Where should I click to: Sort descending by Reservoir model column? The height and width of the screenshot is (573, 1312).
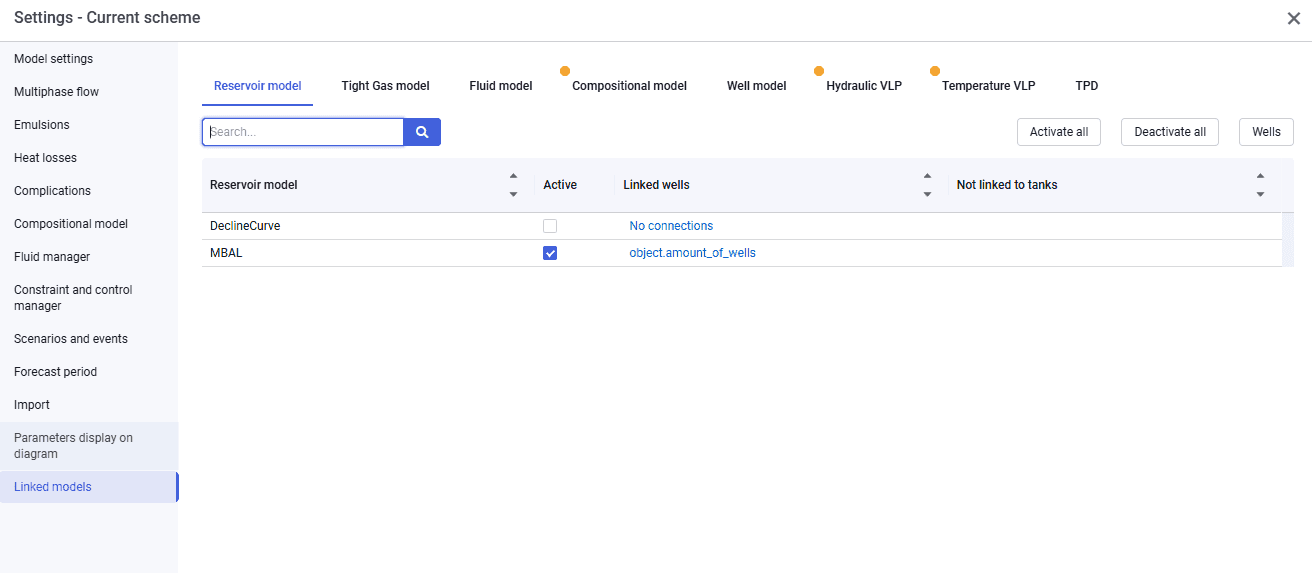tap(514, 194)
